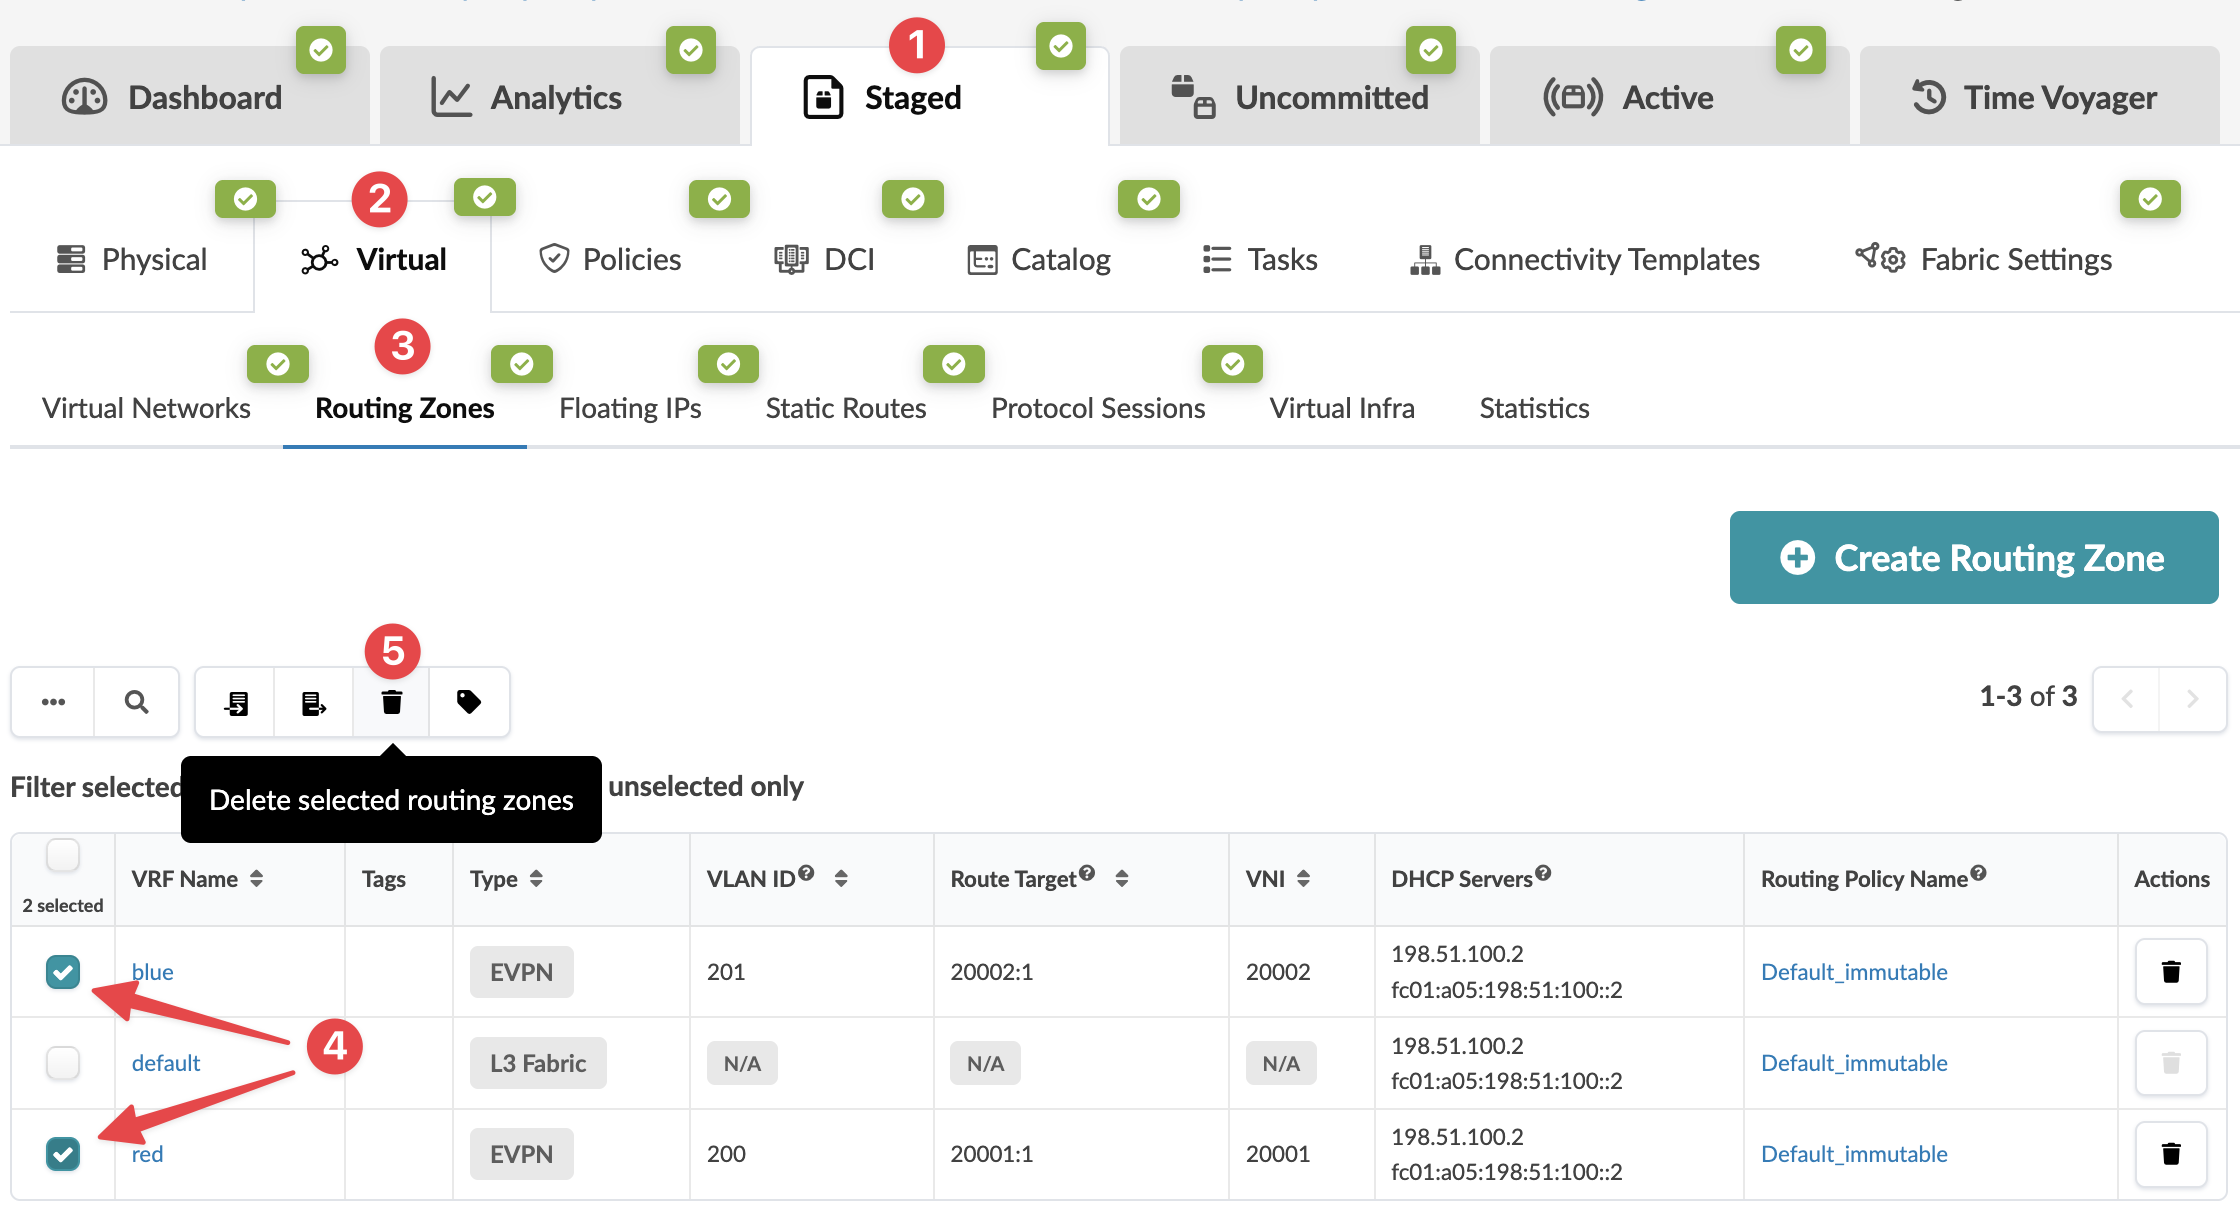Uncheck the blue routing zone checkbox

coord(63,971)
